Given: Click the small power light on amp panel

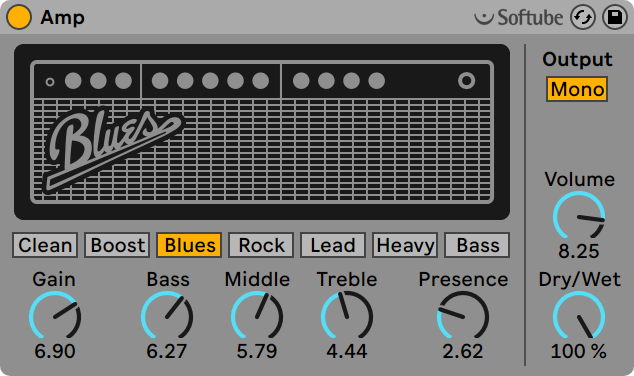Looking at the screenshot, I should pyautogui.click(x=50, y=82).
